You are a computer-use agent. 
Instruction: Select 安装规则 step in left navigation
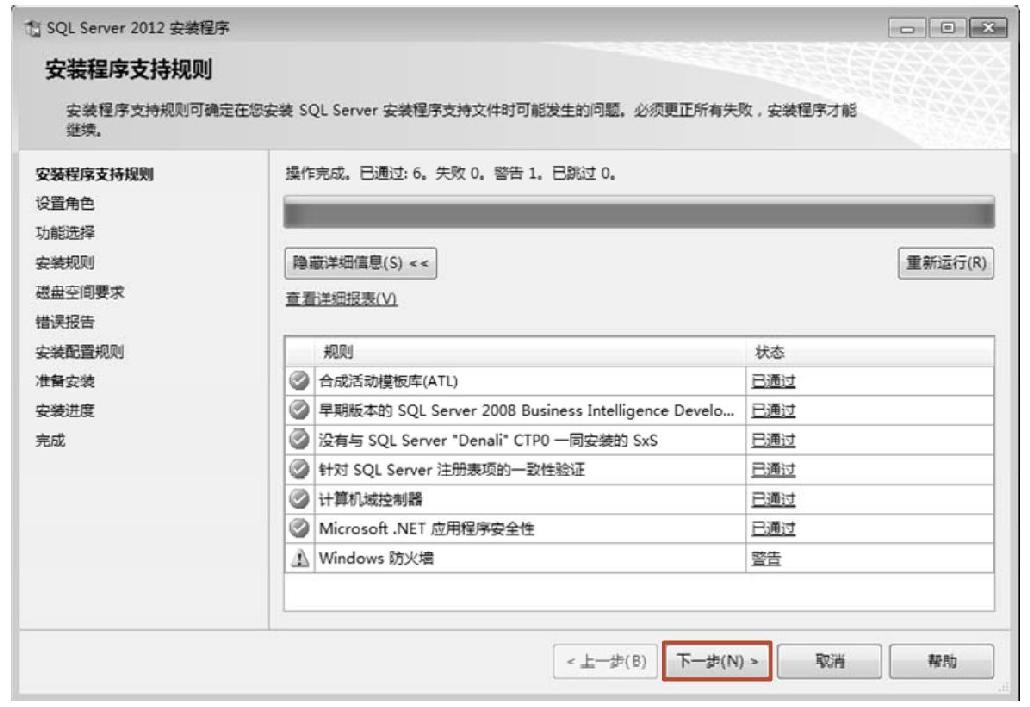(x=65, y=263)
